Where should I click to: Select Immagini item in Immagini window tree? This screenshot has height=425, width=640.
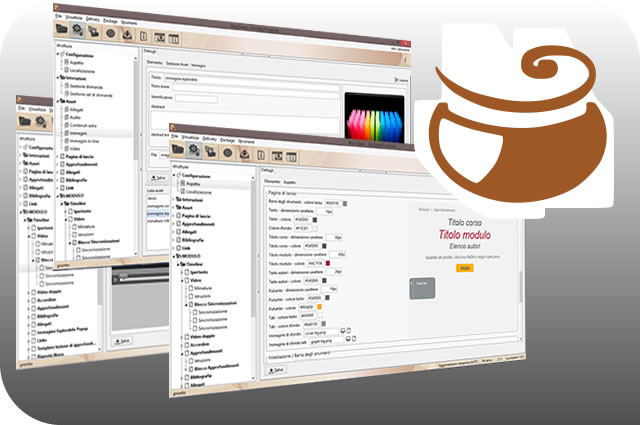(77, 133)
